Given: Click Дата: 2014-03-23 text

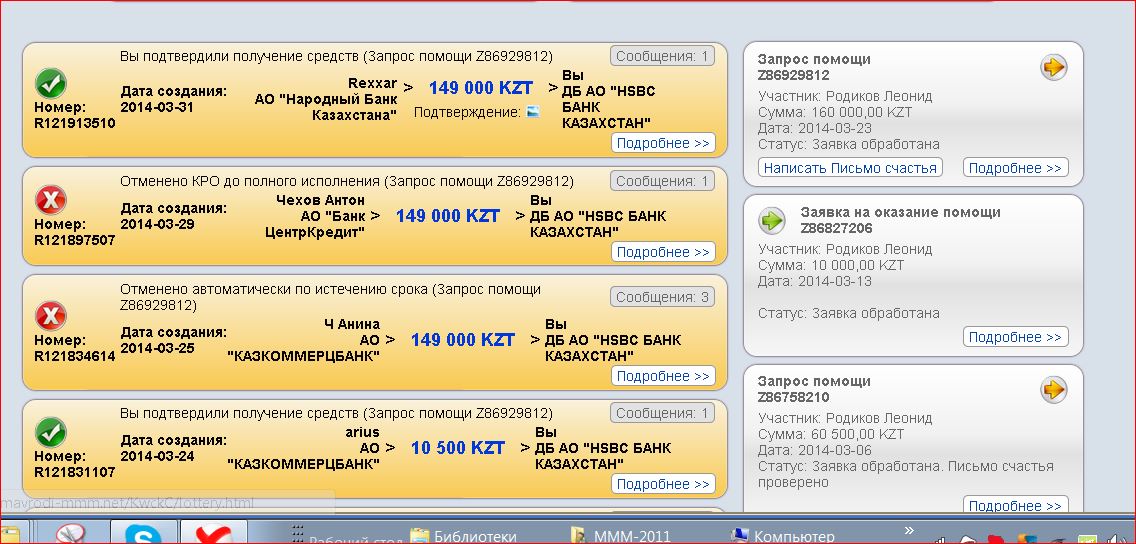Looking at the screenshot, I should (815, 128).
